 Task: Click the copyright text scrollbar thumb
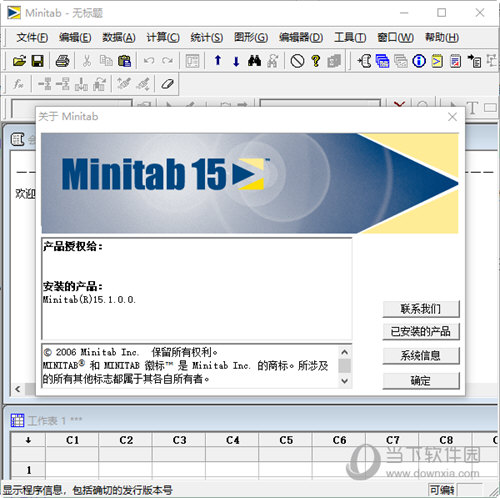[345, 366]
